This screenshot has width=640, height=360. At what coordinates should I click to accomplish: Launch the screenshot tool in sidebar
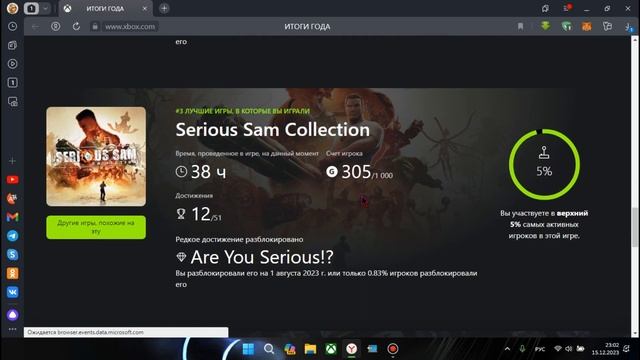(12, 102)
